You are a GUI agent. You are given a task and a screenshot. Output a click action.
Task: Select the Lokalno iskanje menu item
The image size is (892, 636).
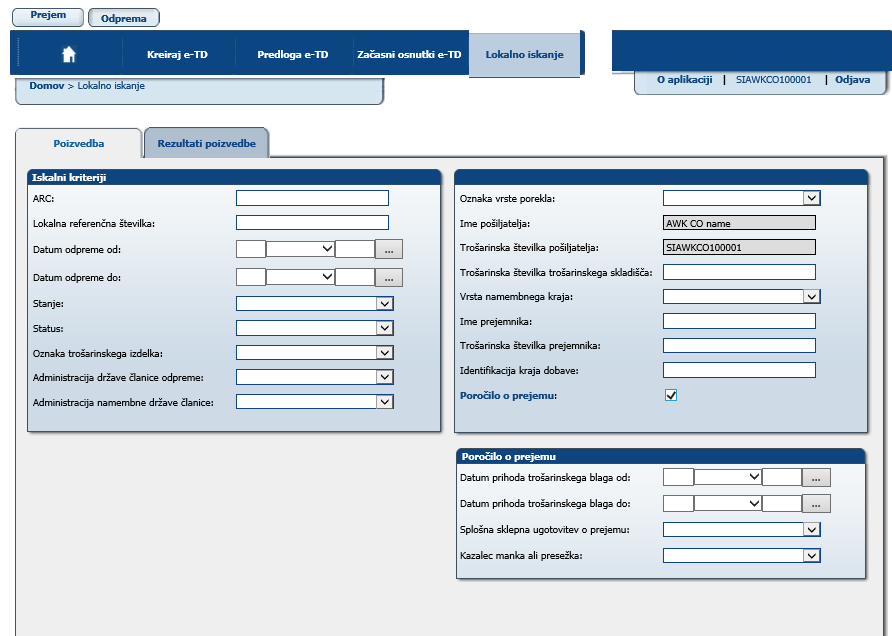click(x=525, y=55)
